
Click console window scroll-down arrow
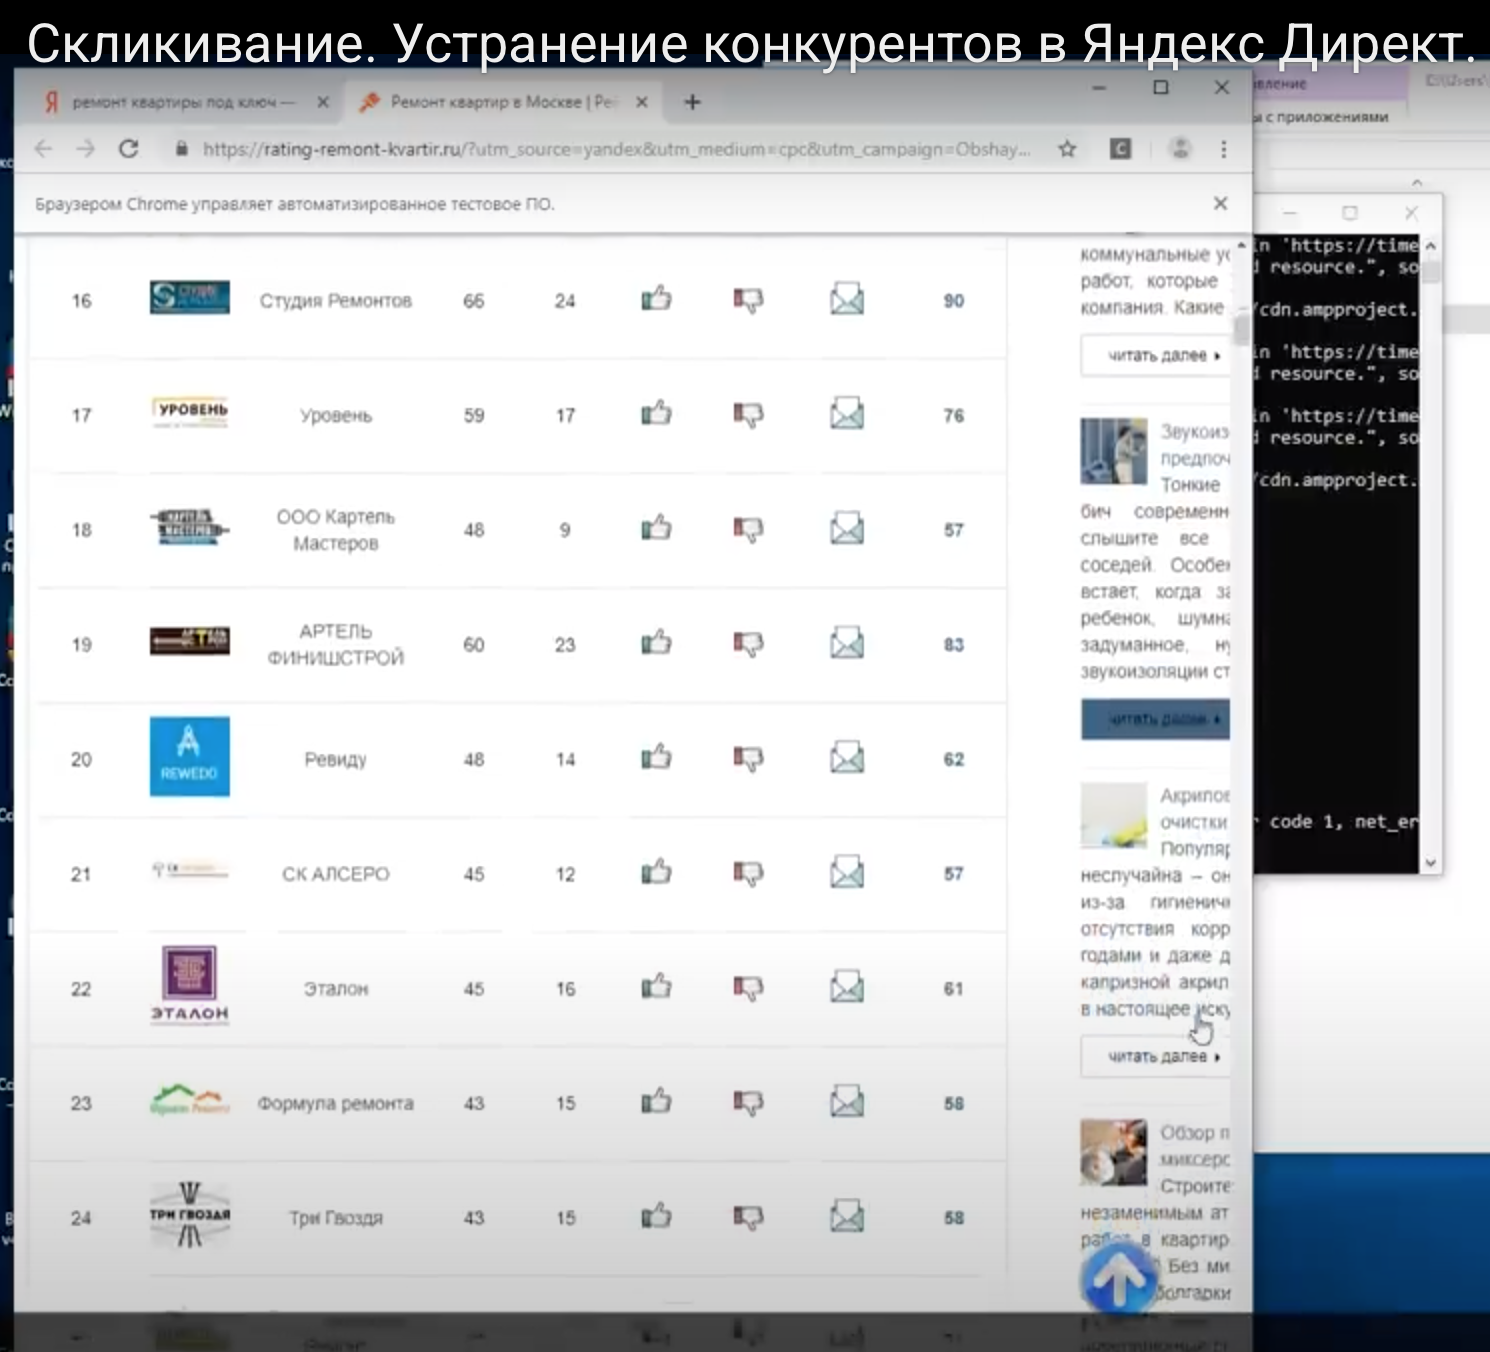tap(1430, 862)
